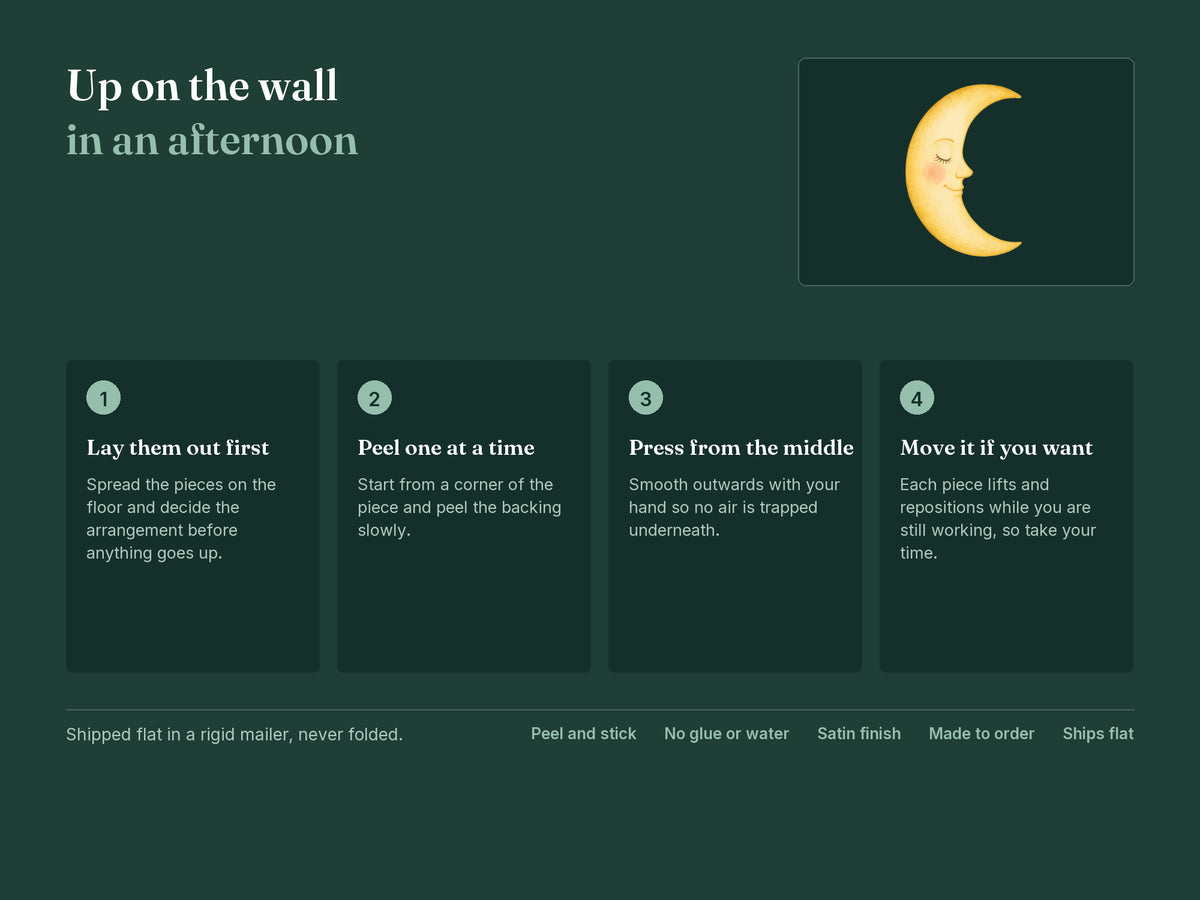Click the 'Spread the pieces on the floor' description
The image size is (1200, 900).
181,519
